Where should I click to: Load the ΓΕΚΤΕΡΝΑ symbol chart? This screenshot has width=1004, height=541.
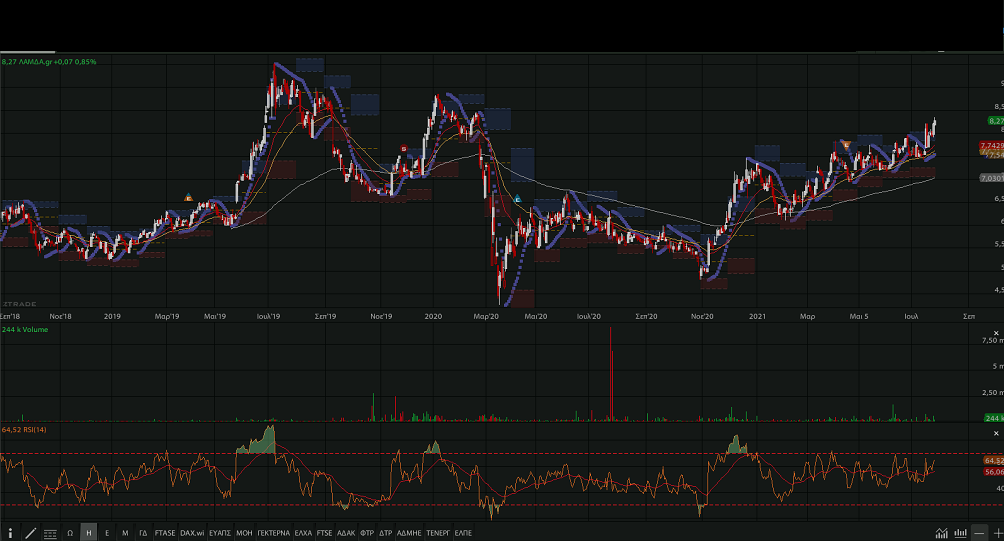pos(273,533)
